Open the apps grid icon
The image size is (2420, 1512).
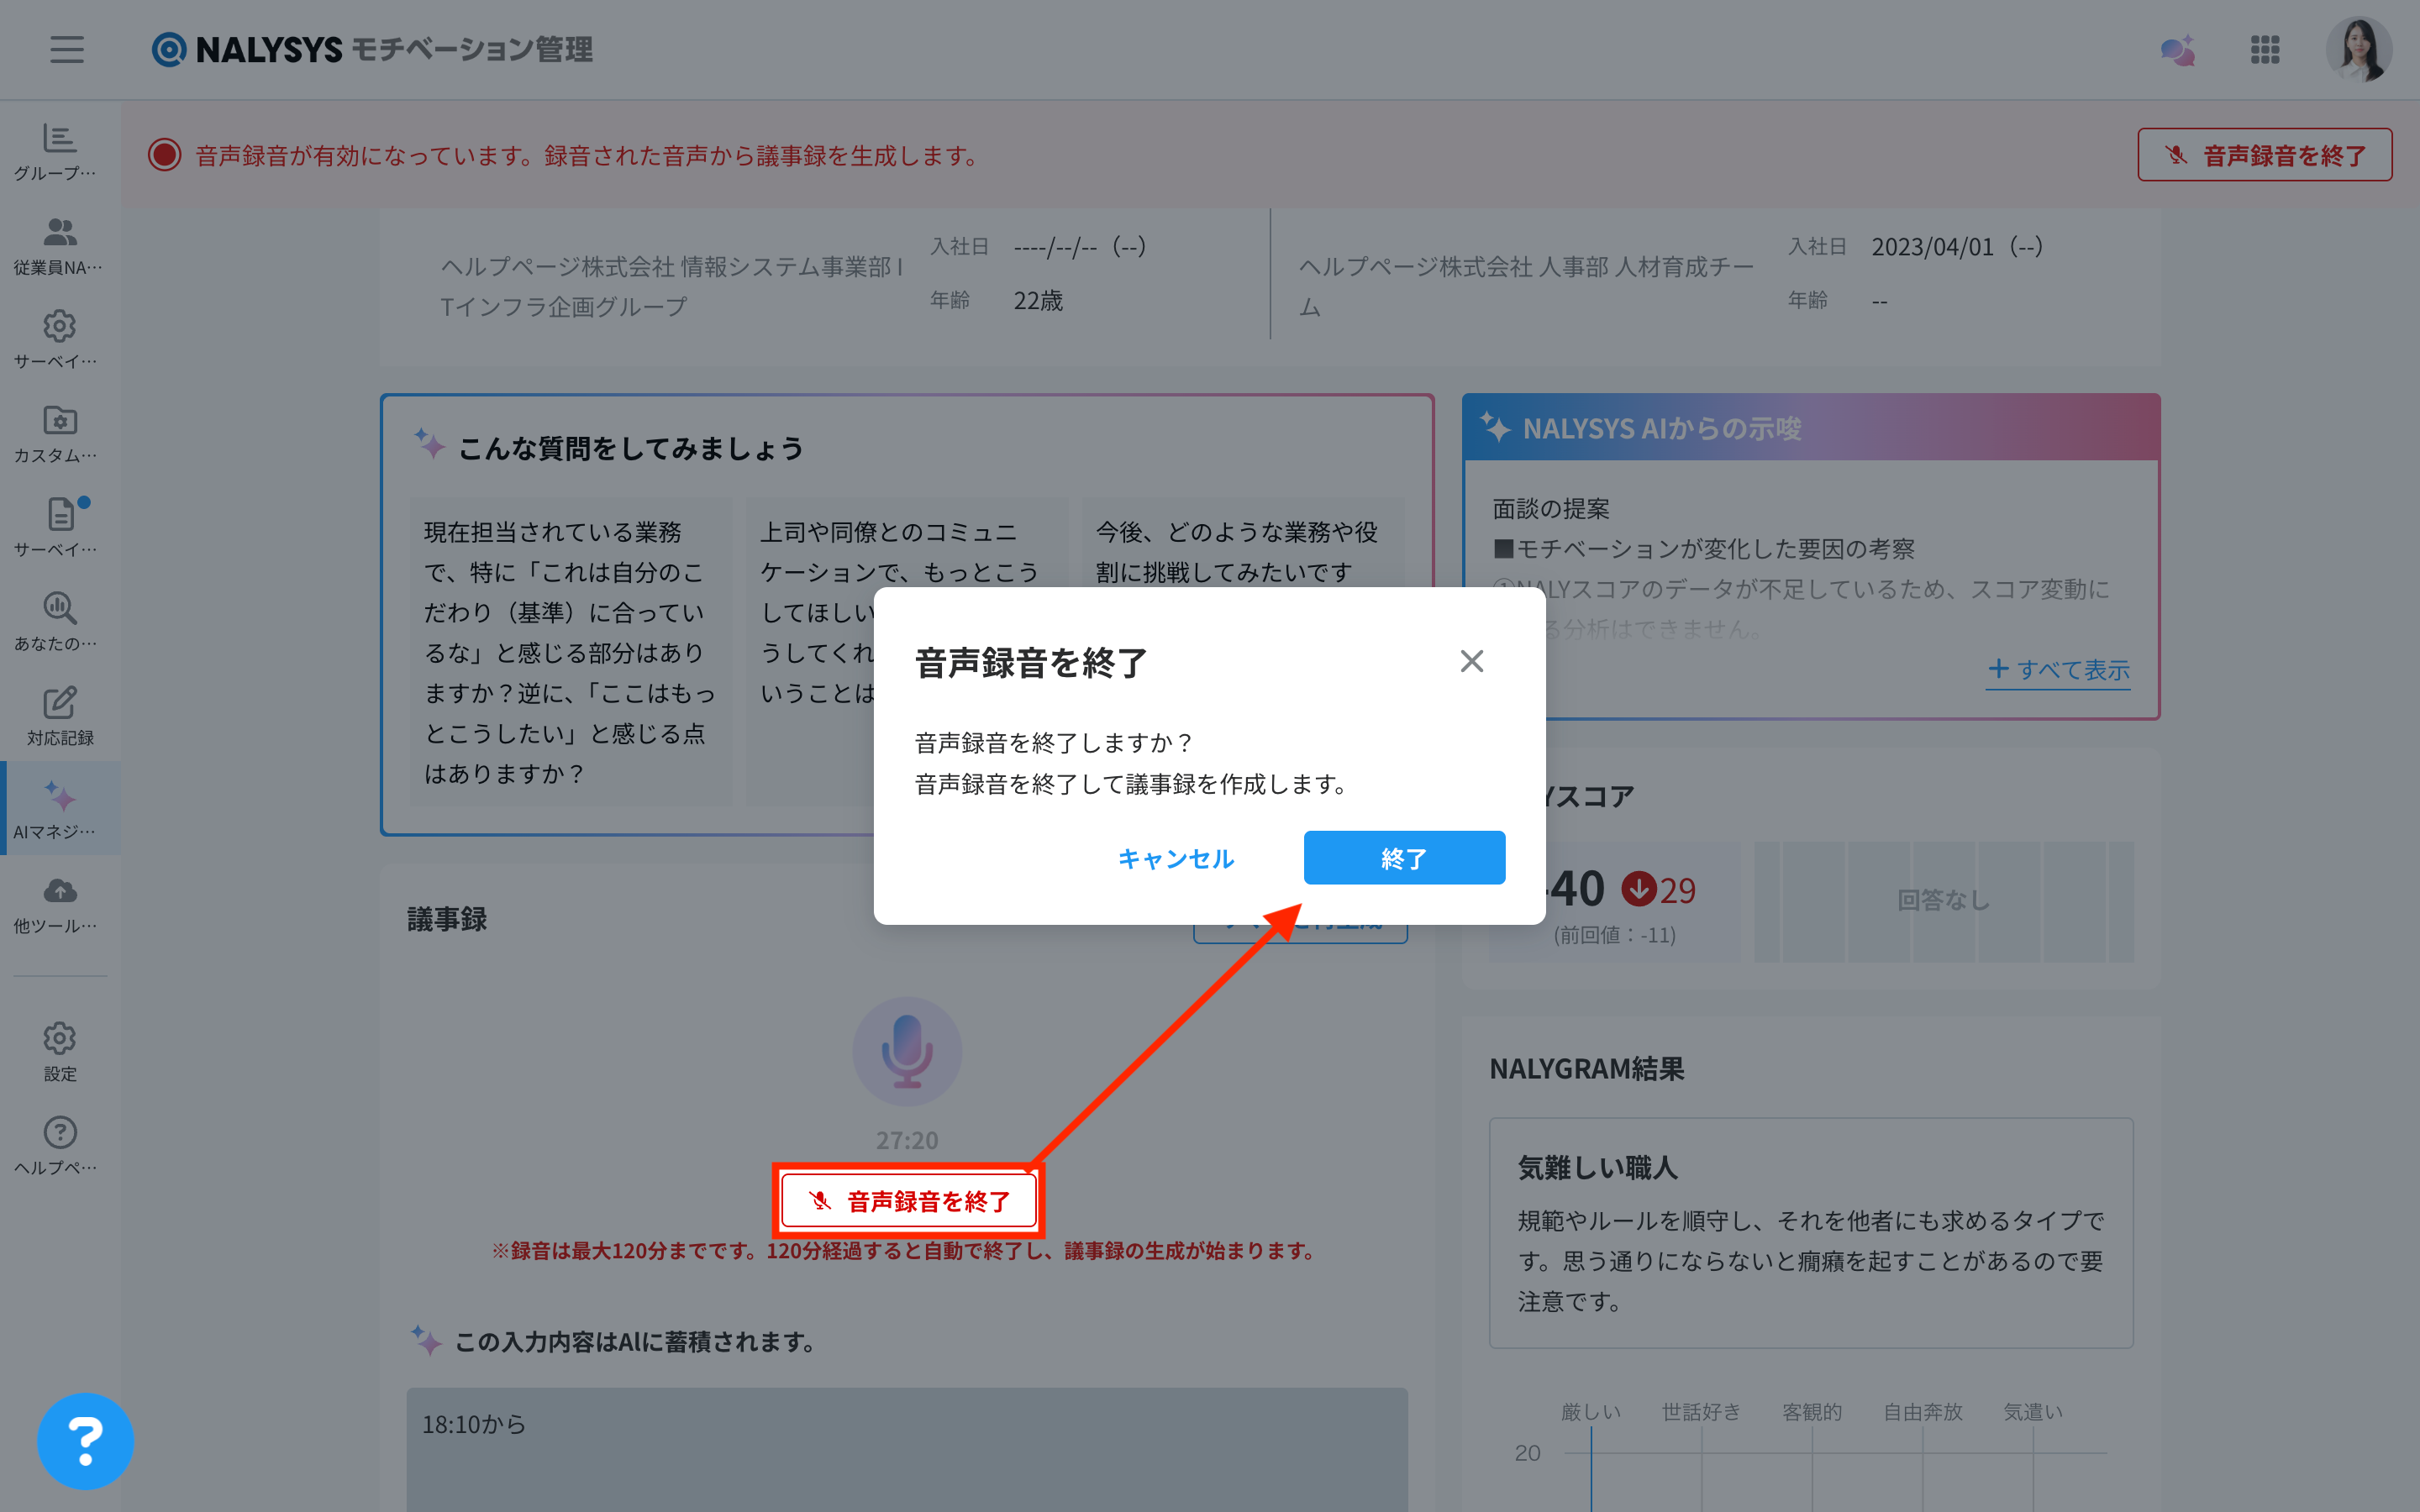tap(2264, 49)
